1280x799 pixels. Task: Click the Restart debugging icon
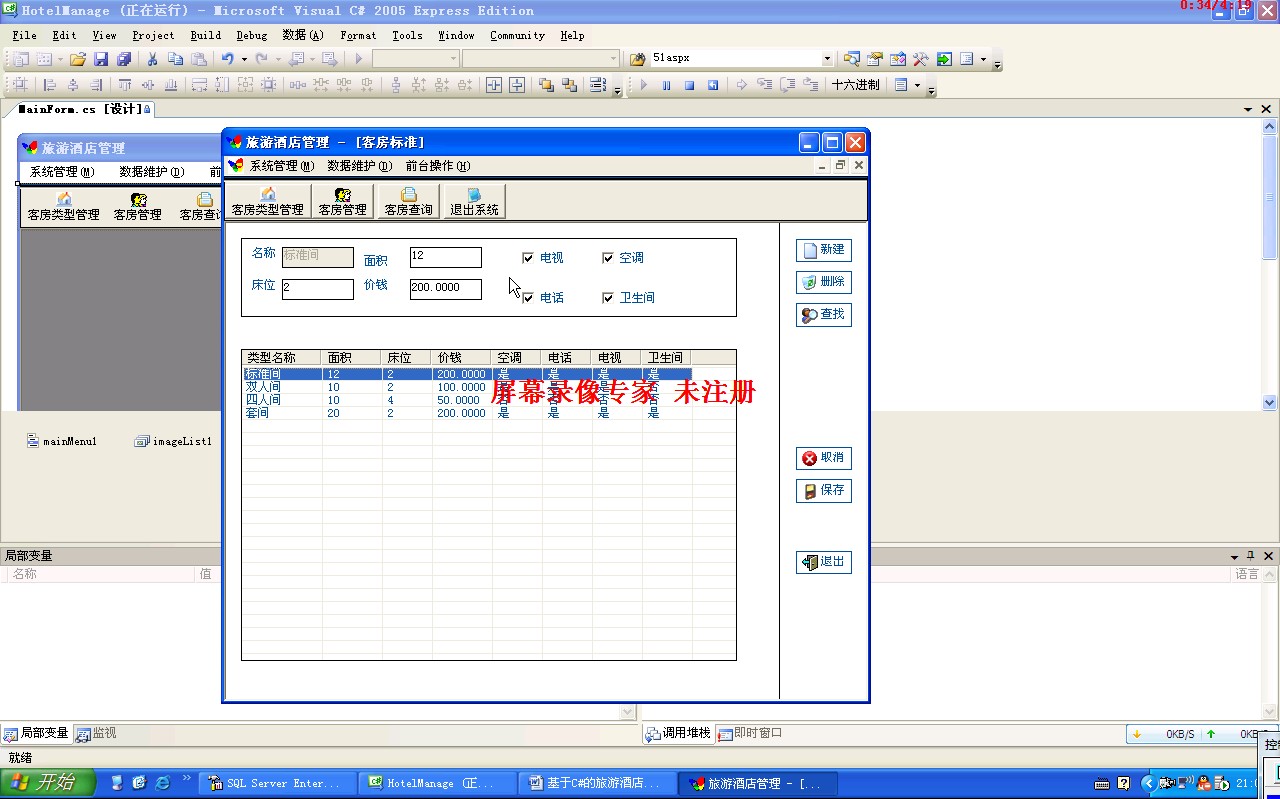pos(713,85)
